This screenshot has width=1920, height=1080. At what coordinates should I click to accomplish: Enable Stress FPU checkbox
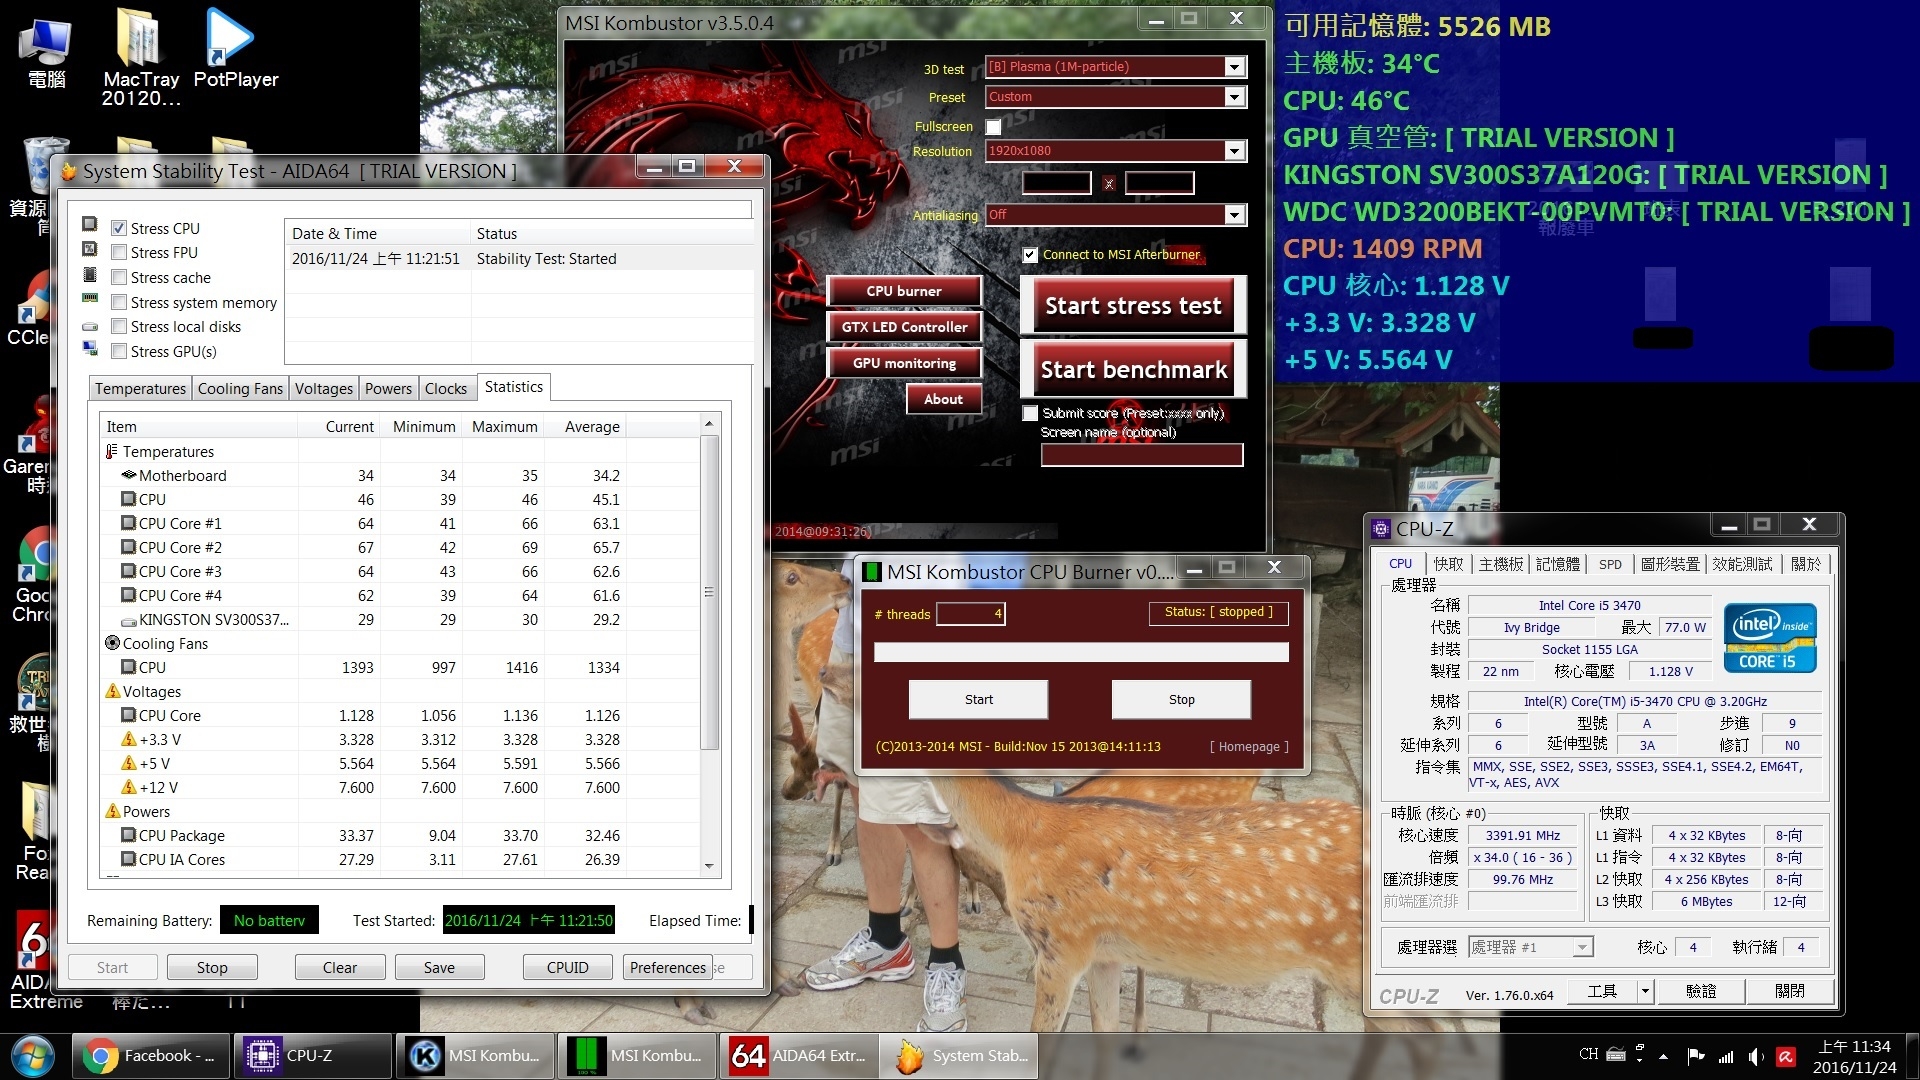tap(119, 252)
